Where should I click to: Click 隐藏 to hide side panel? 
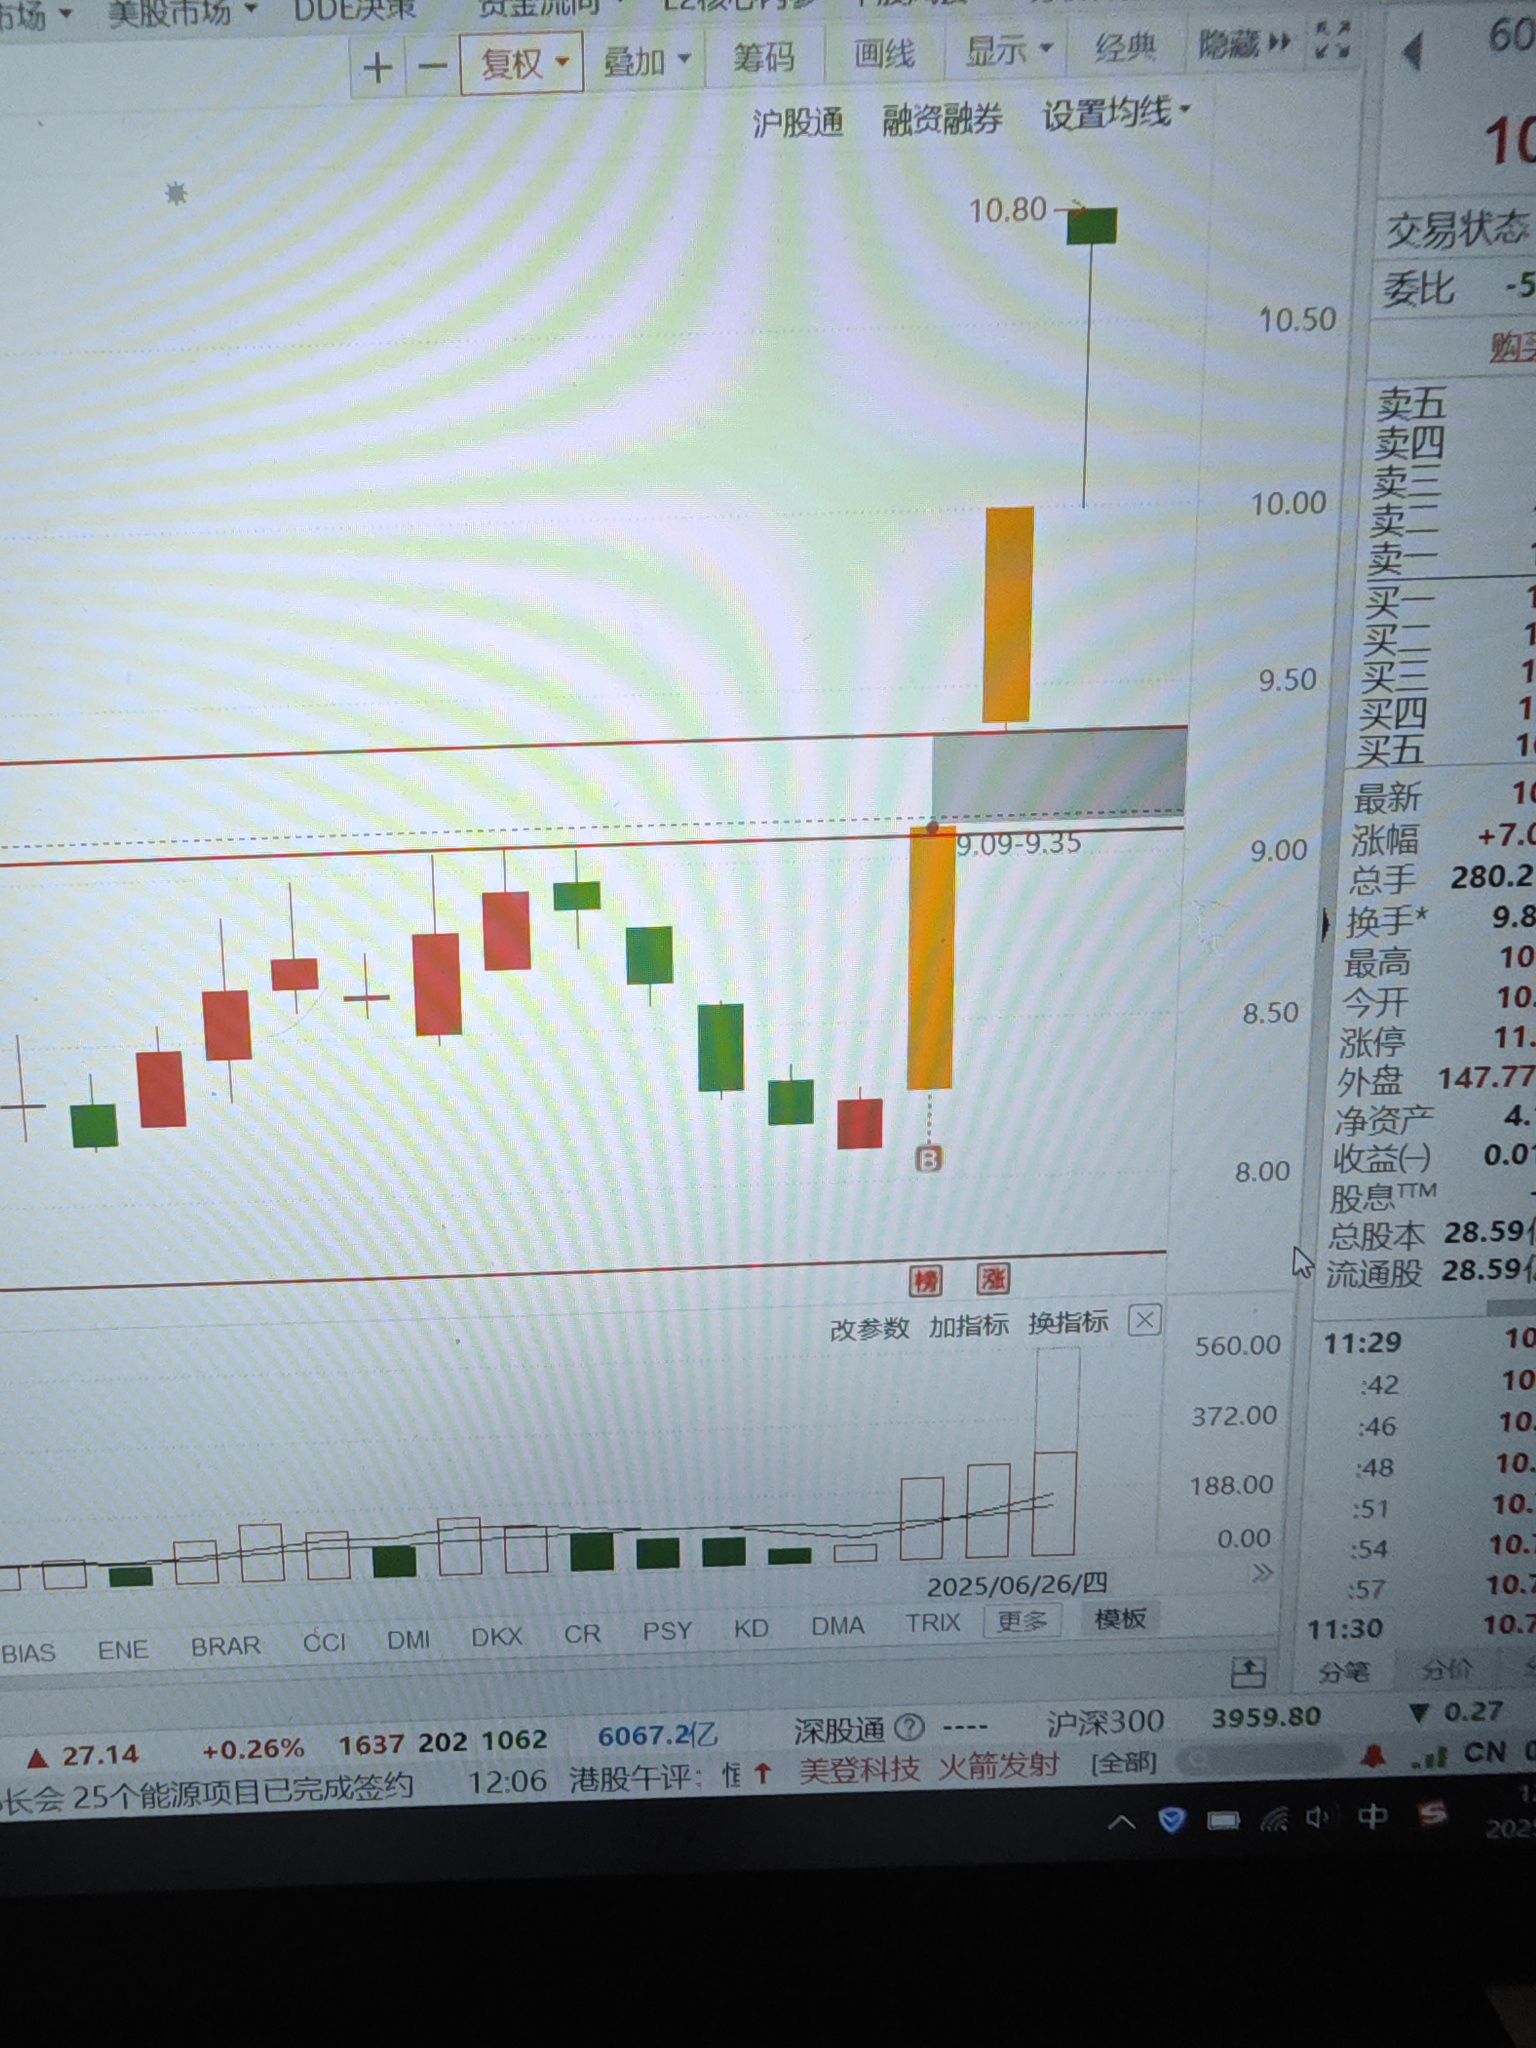(x=1243, y=44)
